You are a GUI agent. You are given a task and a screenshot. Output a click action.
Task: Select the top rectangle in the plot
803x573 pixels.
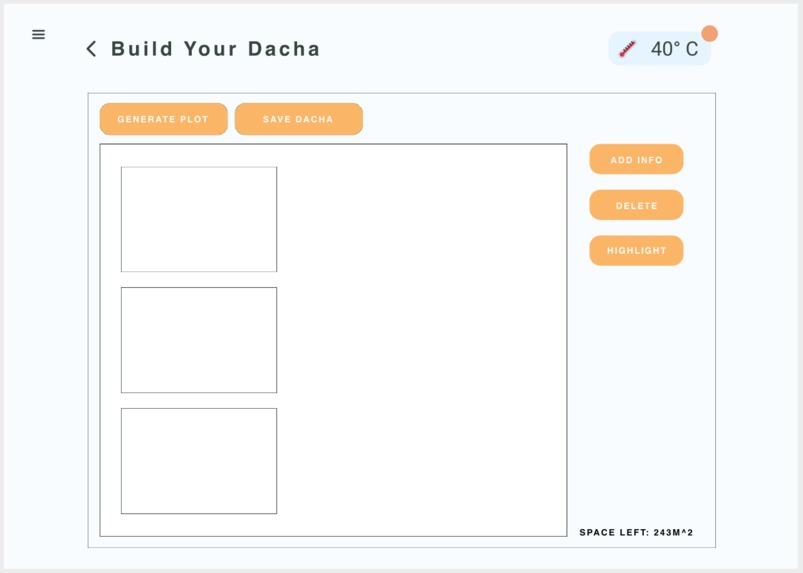tap(199, 219)
